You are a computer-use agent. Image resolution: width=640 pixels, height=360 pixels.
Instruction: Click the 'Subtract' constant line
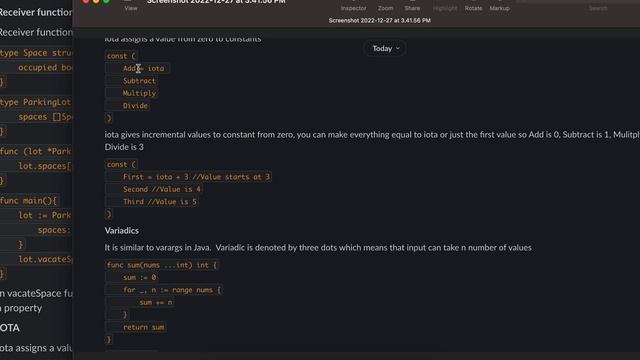pyautogui.click(x=139, y=81)
